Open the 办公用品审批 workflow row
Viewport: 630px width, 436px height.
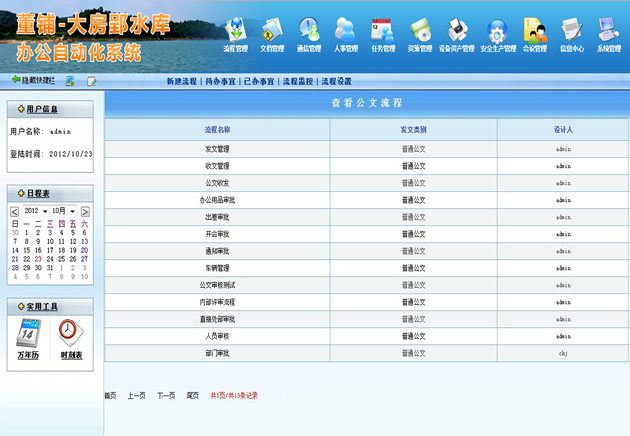click(366, 200)
